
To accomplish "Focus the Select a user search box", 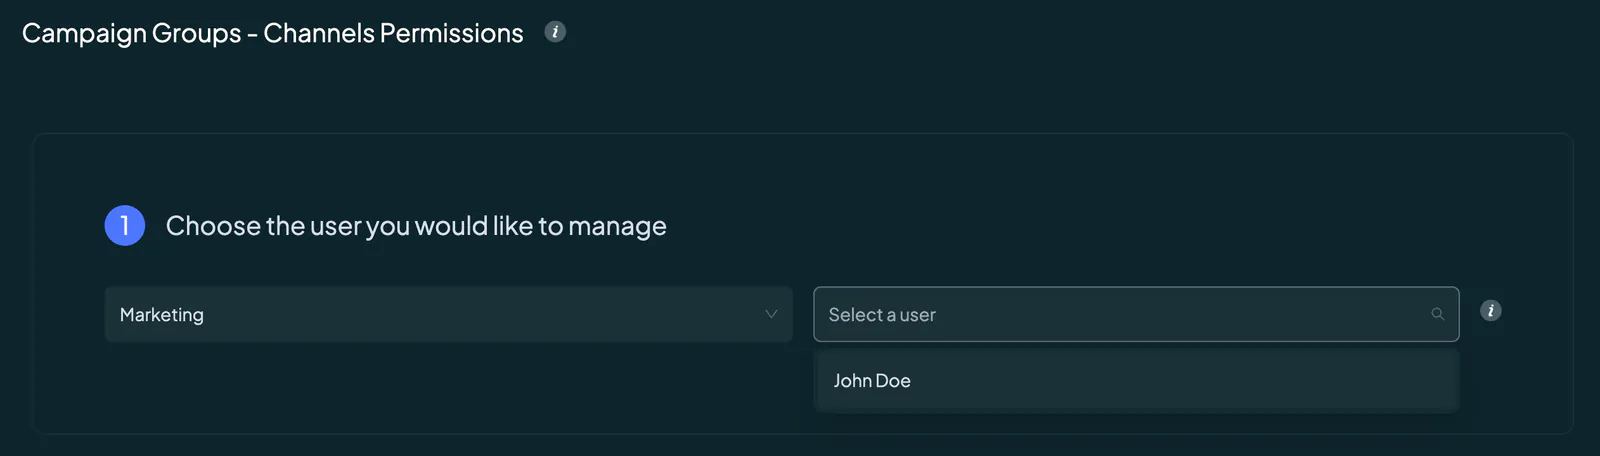I will pyautogui.click(x=1136, y=314).
